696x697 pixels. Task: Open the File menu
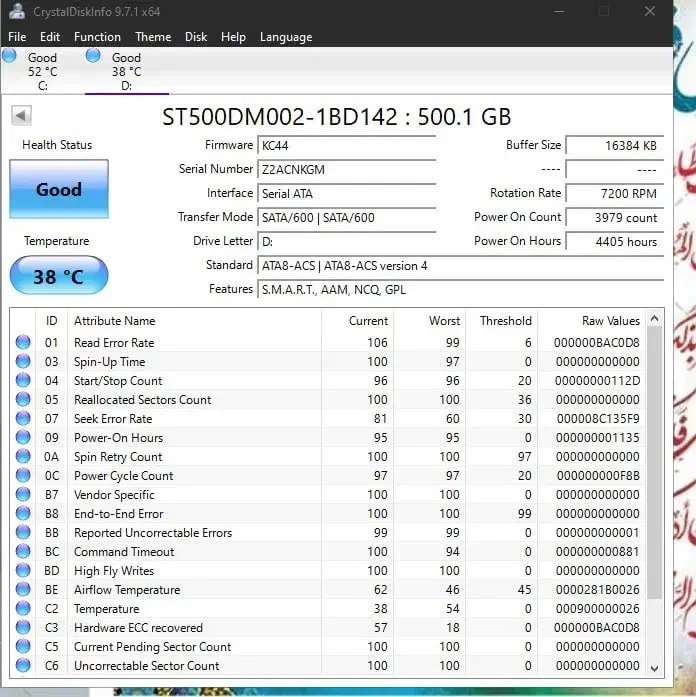coord(17,37)
